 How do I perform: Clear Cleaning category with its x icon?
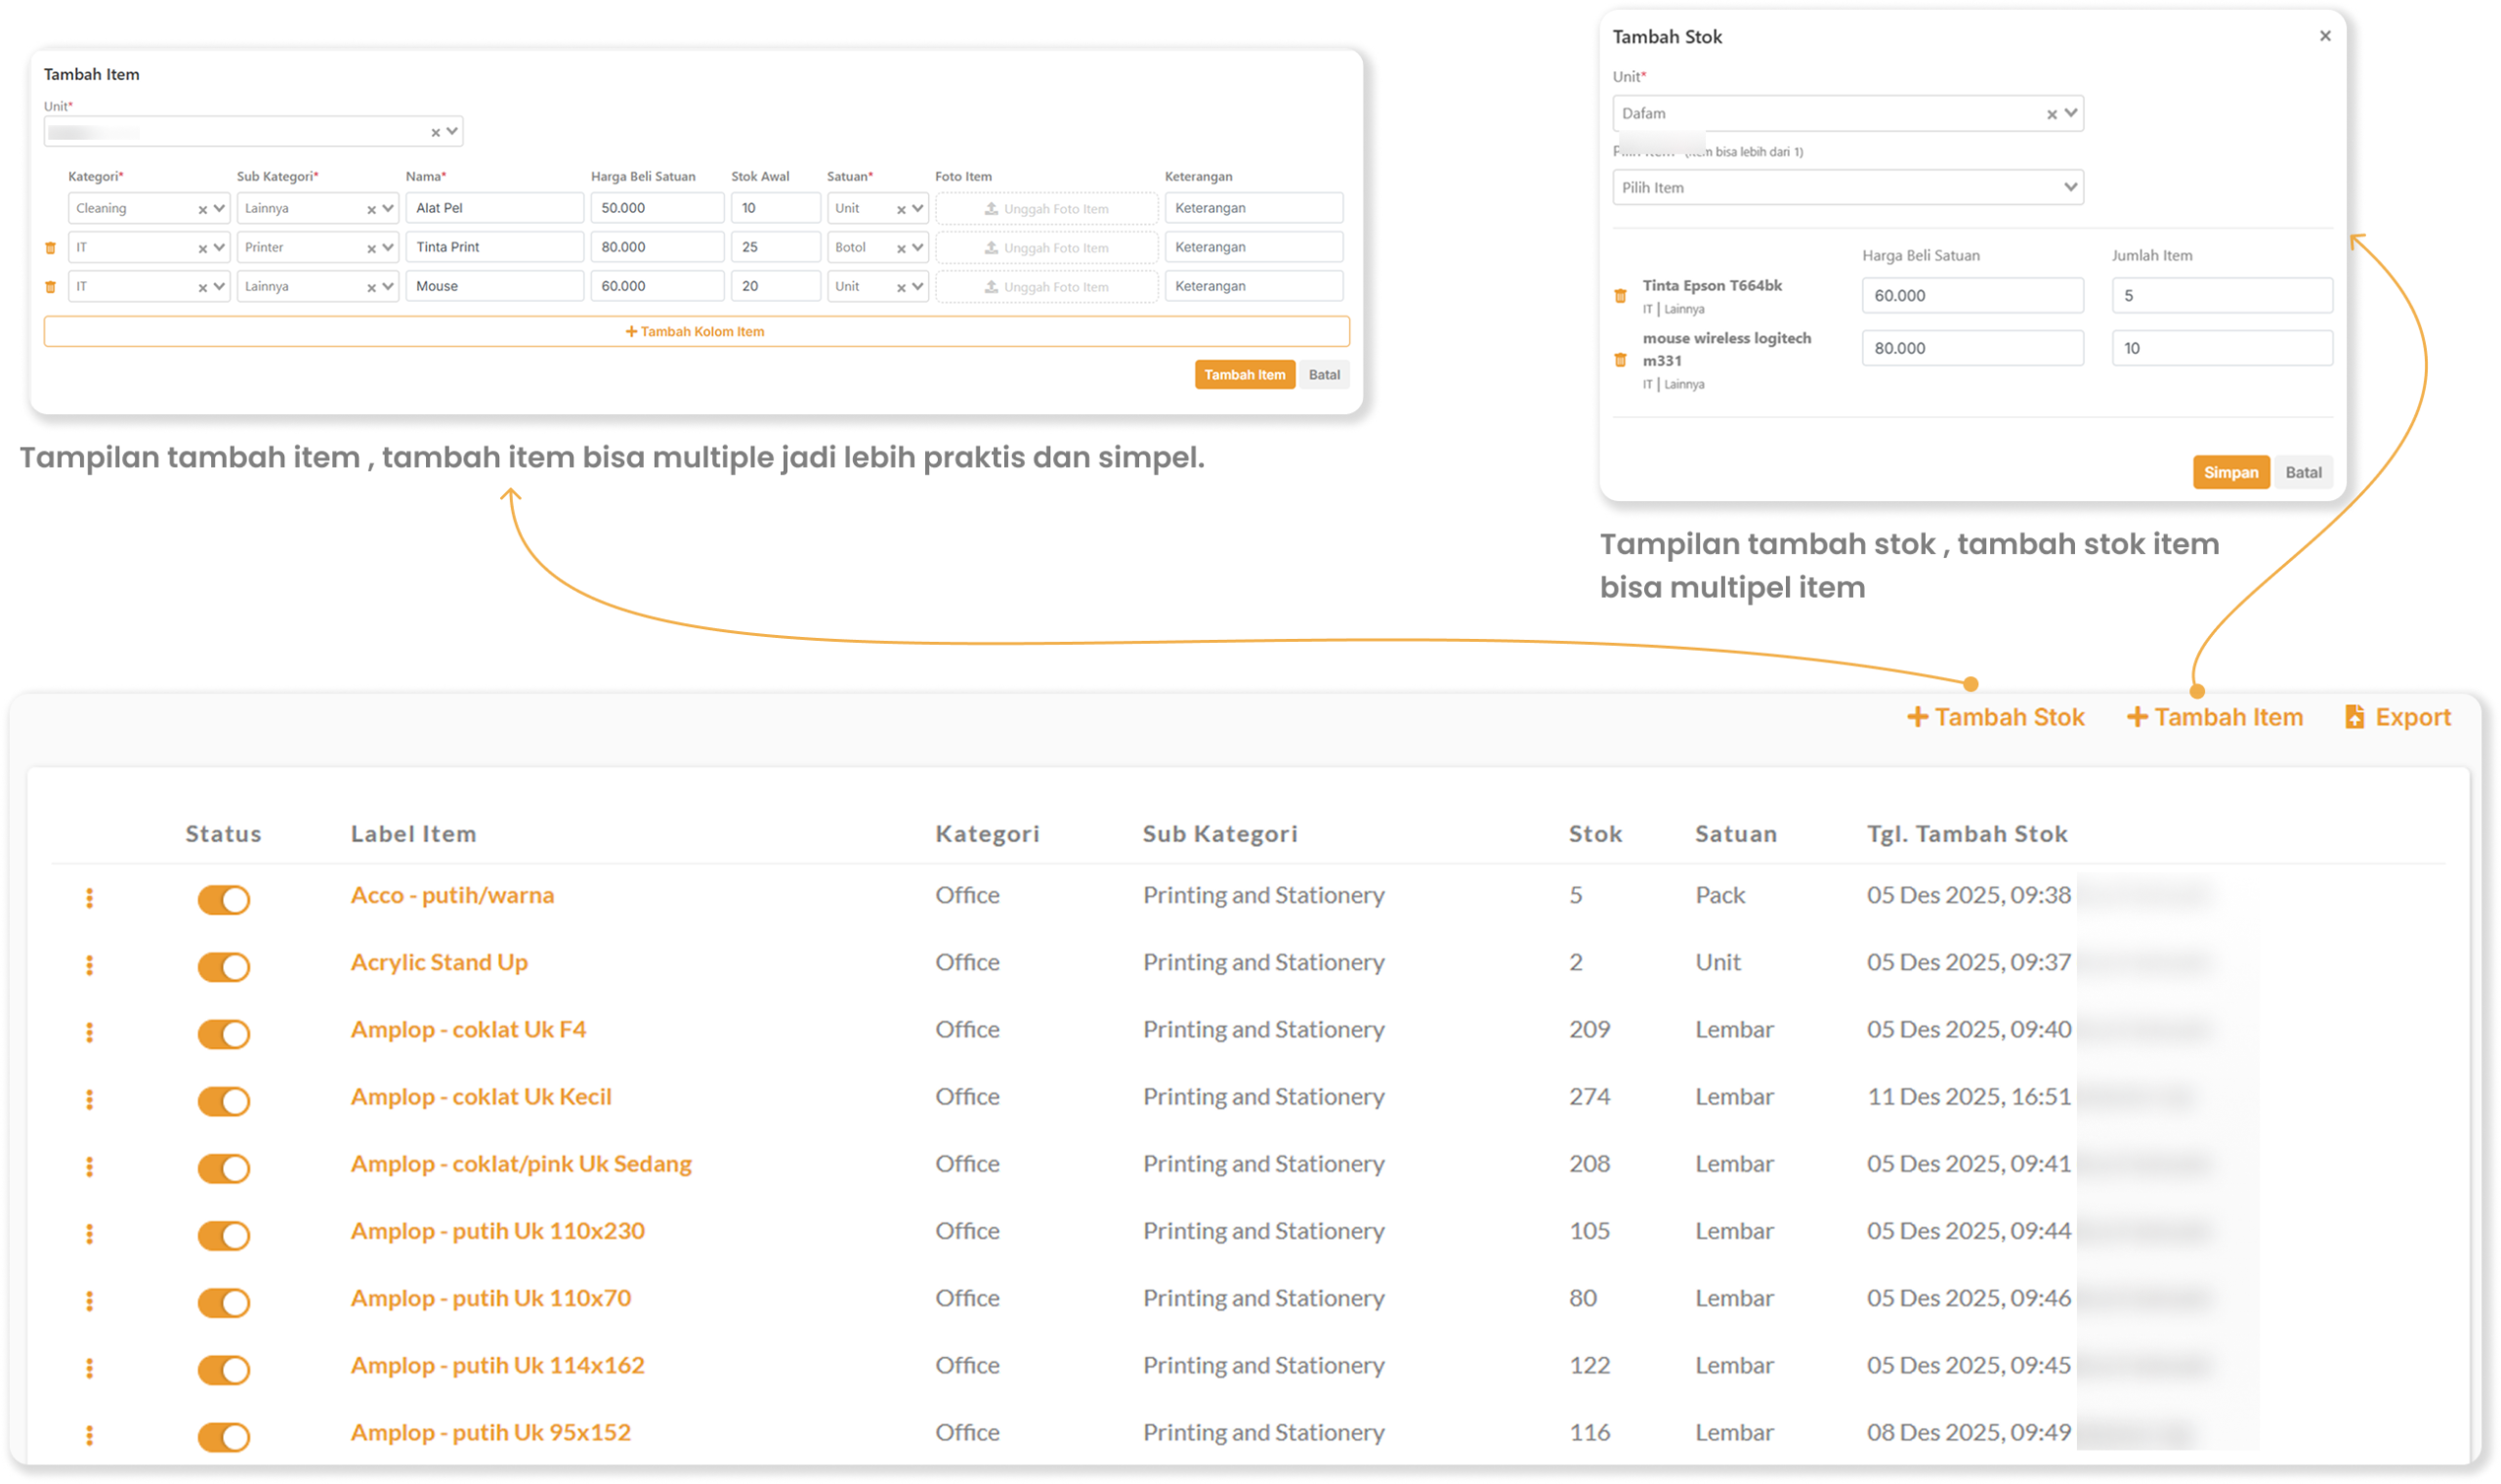point(202,209)
